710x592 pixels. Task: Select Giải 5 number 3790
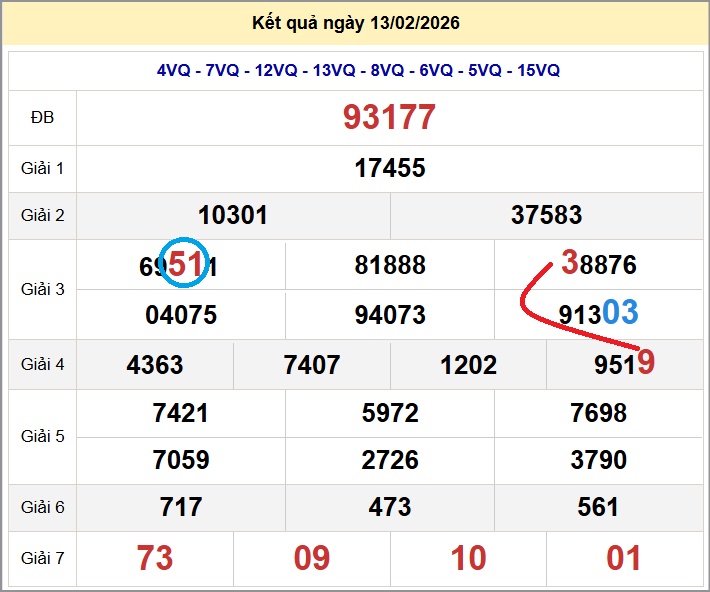pos(598,460)
